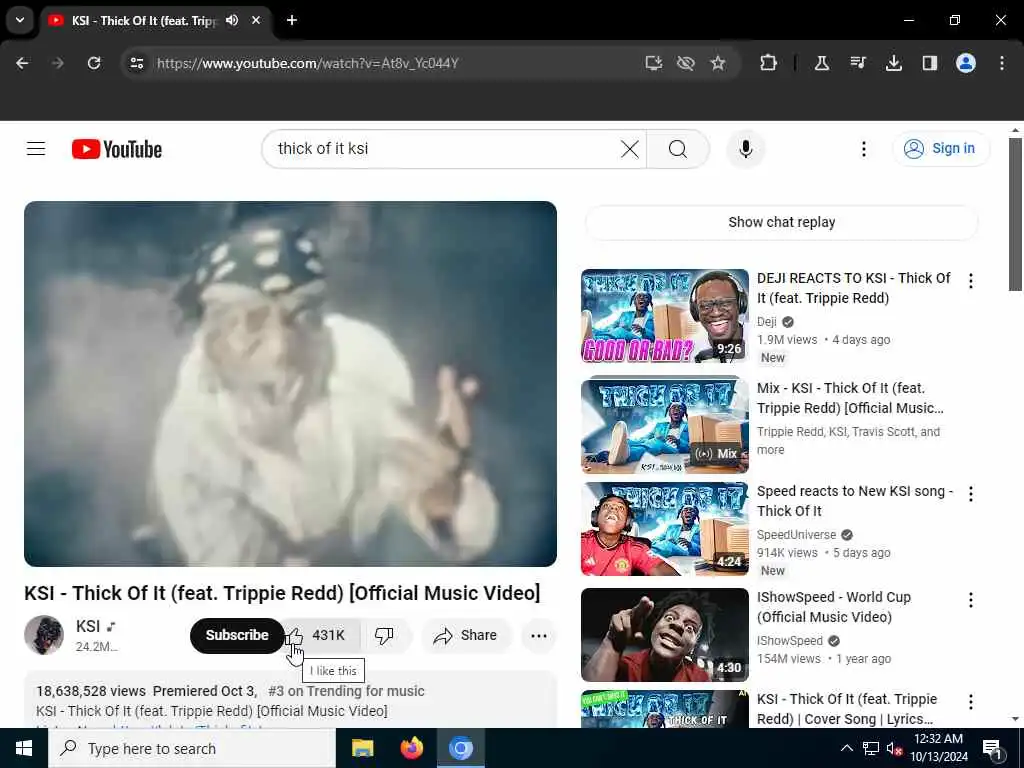This screenshot has width=1024, height=768.
Task: Click the taskbar search box
Action: coord(192,748)
